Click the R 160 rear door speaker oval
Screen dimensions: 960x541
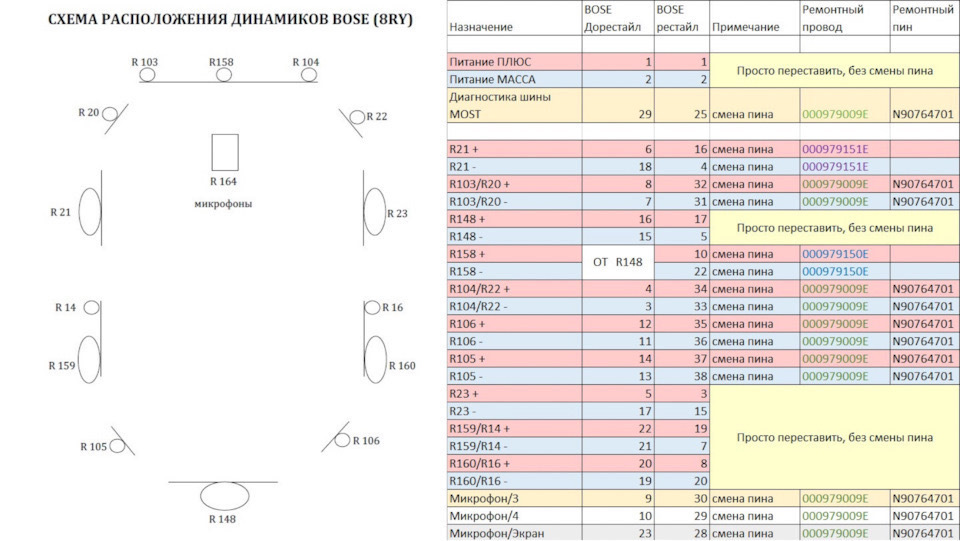click(375, 360)
